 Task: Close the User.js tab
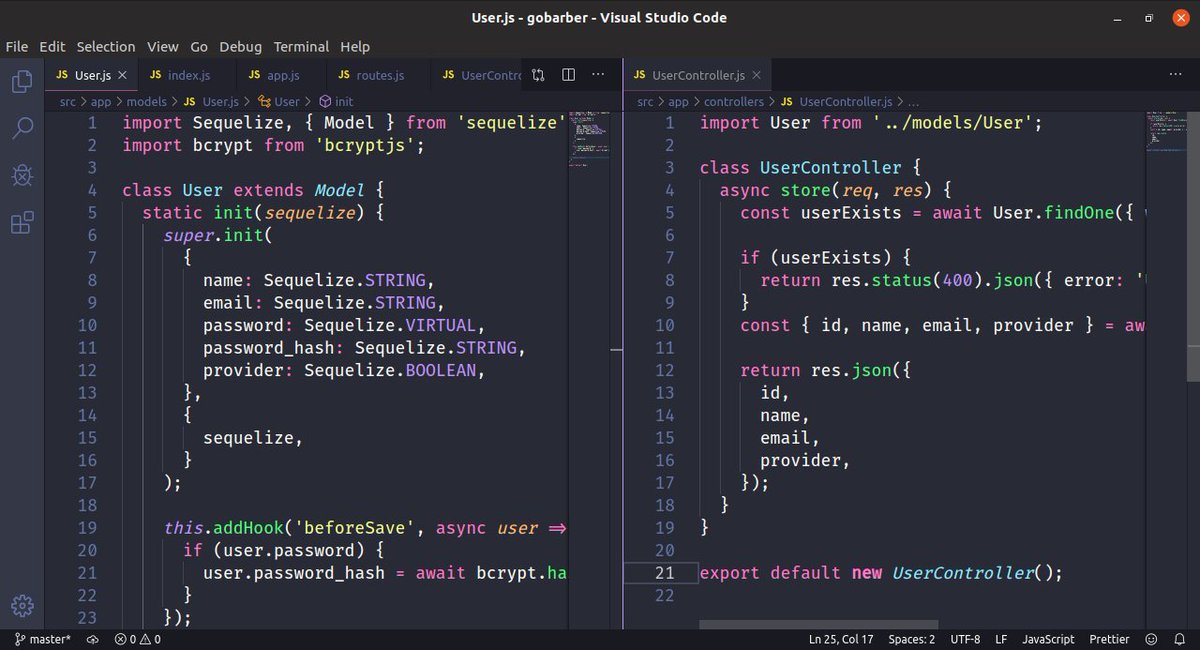(123, 75)
